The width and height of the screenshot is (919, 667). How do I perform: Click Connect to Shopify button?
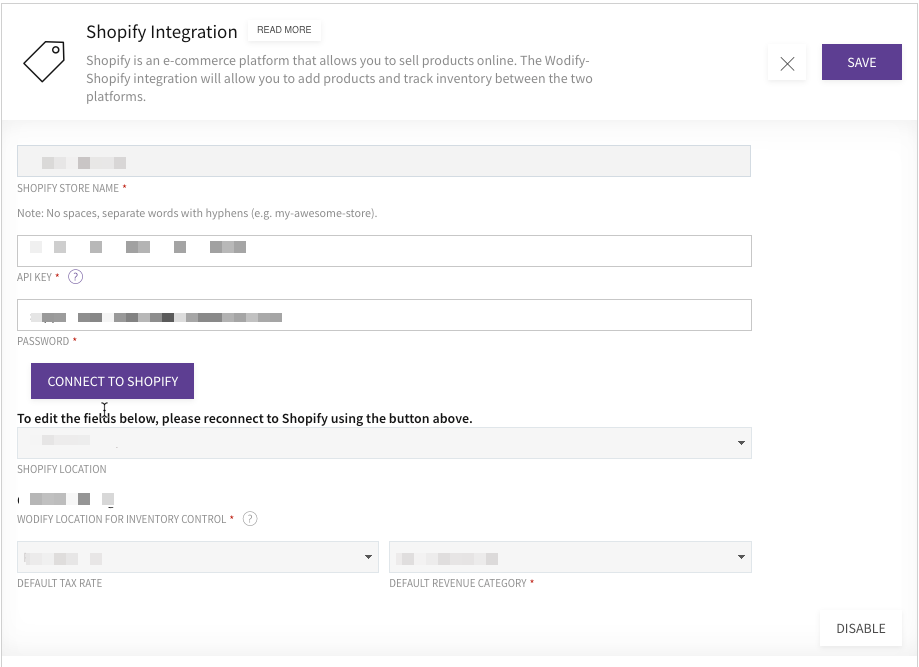coord(113,381)
